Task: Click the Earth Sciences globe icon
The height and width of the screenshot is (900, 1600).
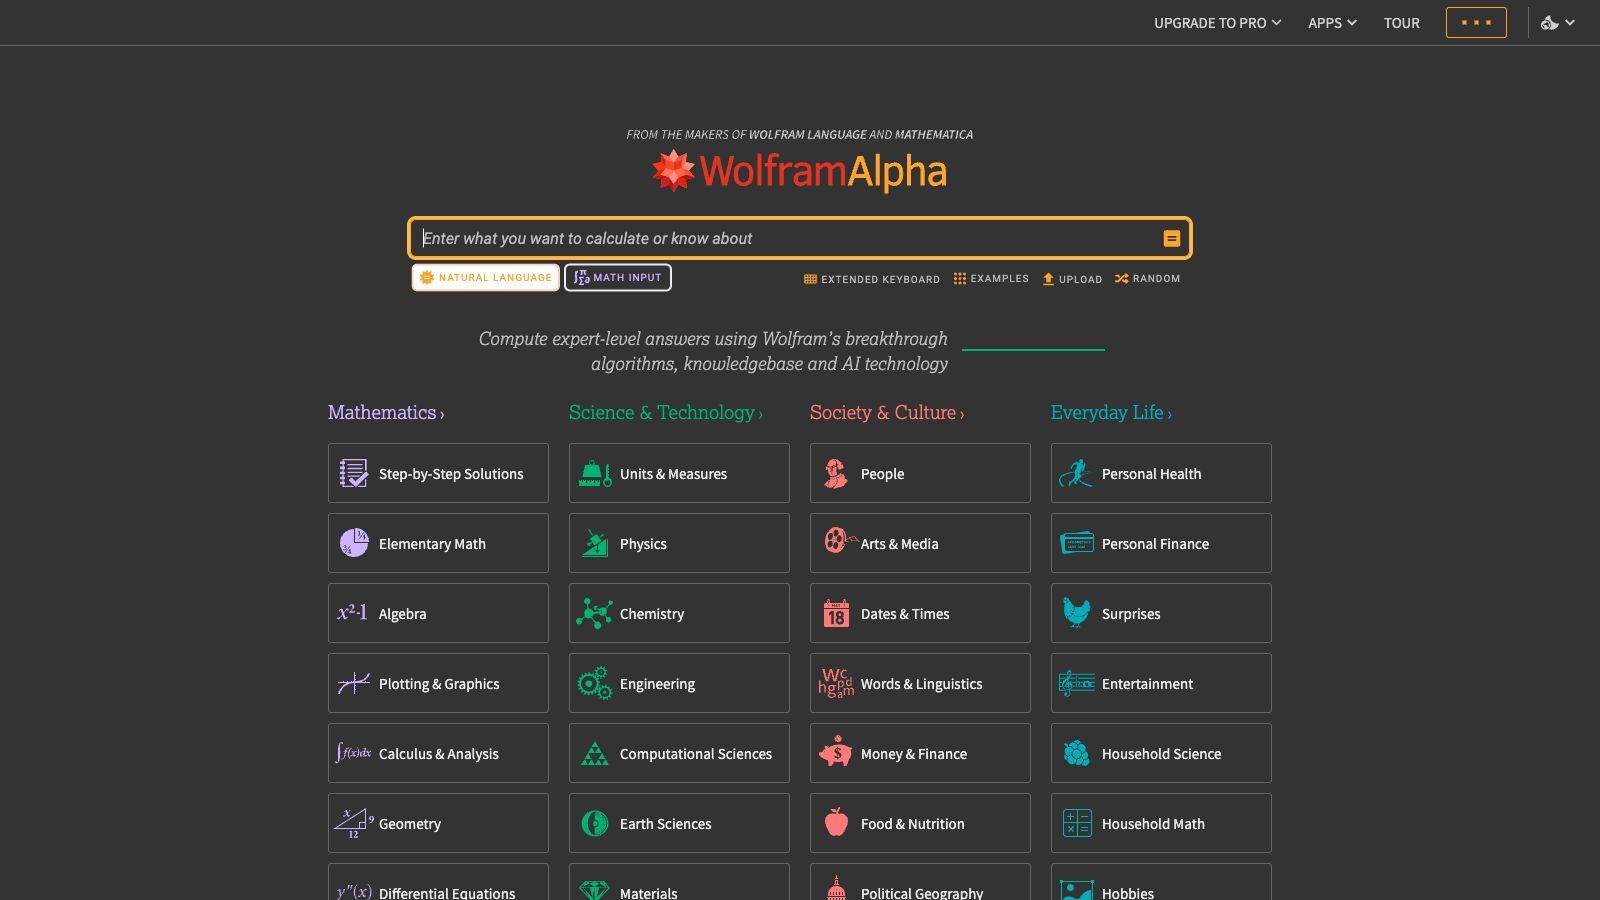Action: click(594, 823)
